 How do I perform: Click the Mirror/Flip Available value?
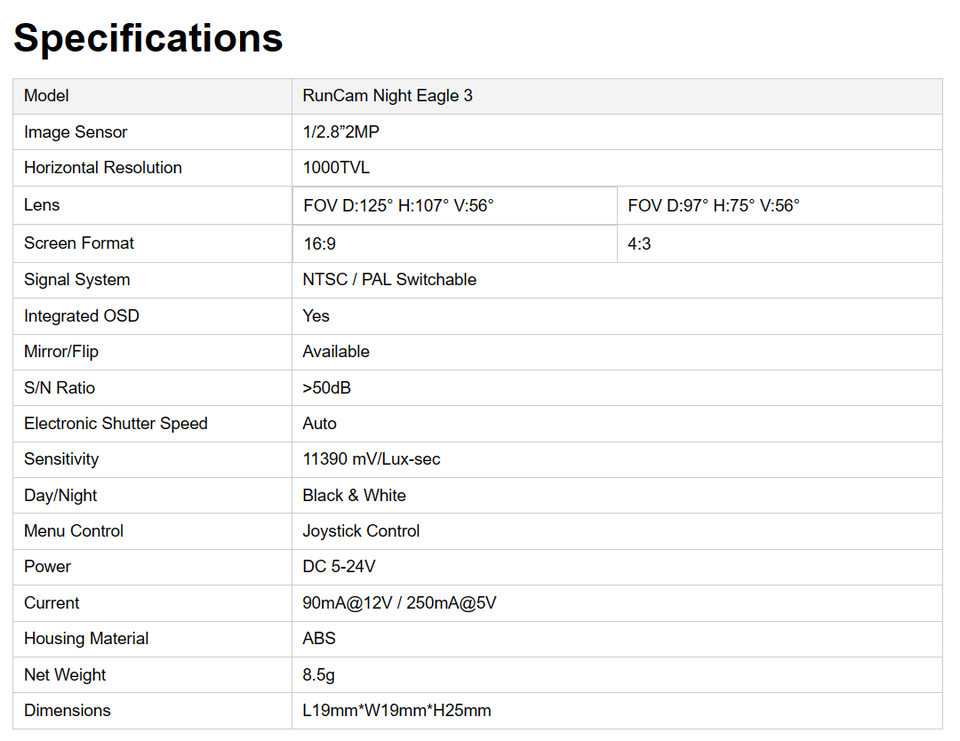pyautogui.click(x=336, y=352)
